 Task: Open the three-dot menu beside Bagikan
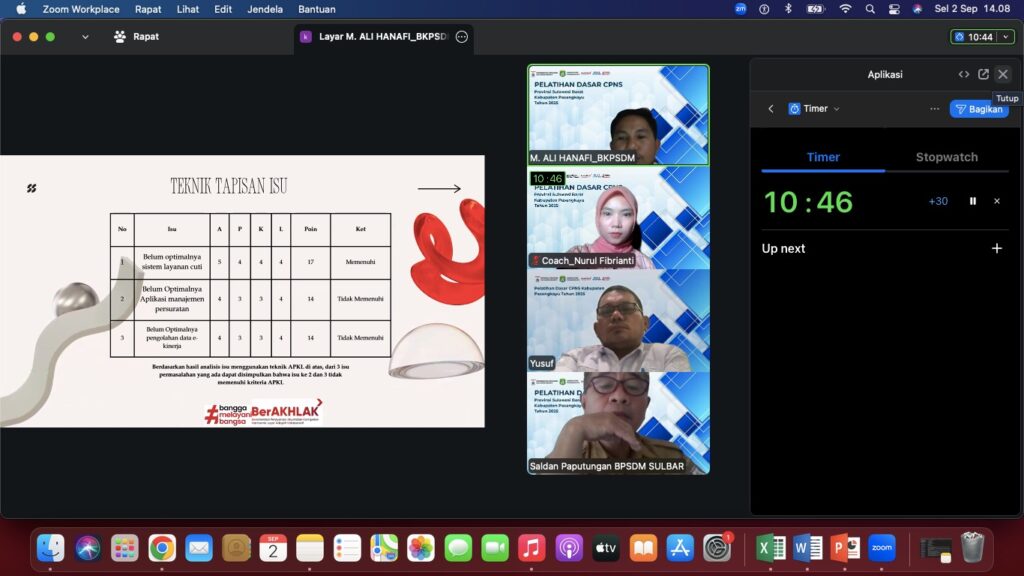coord(934,108)
